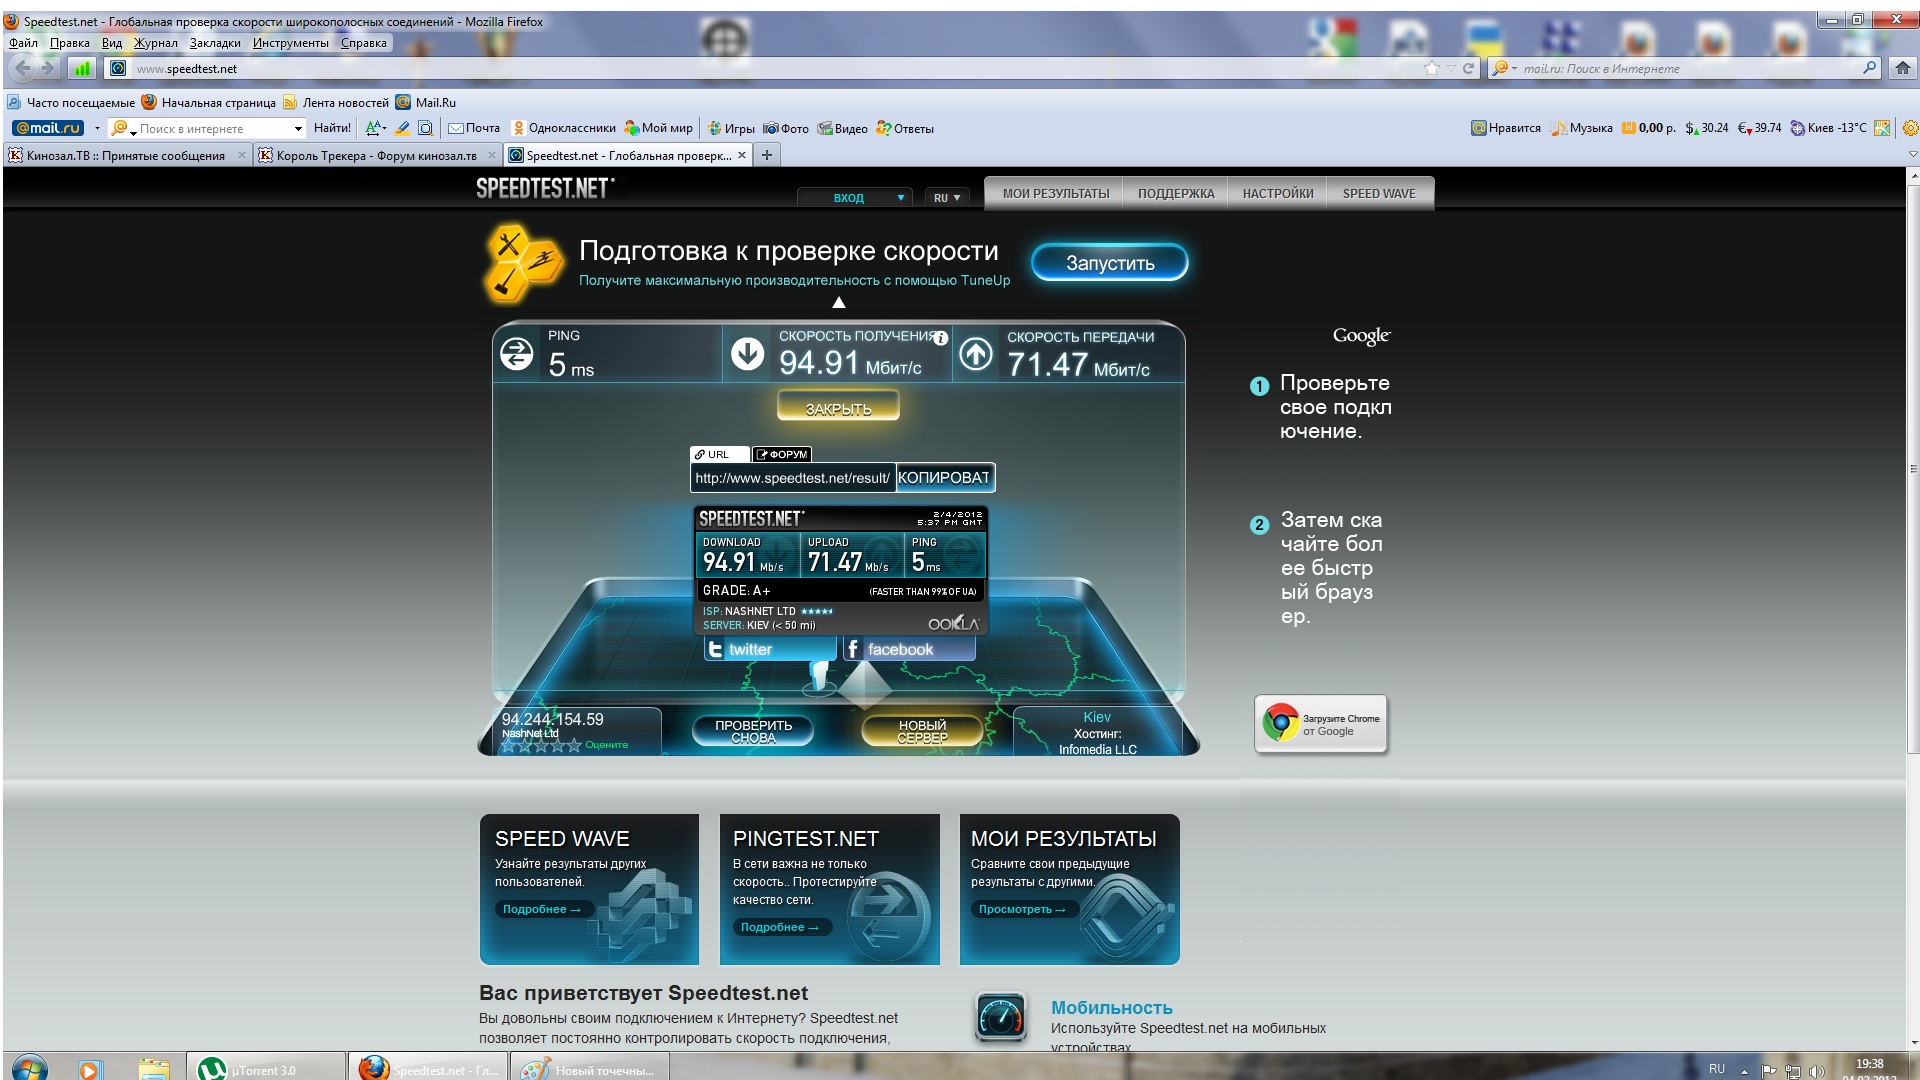Image resolution: width=1920 pixels, height=1080 pixels.
Task: Click the Киев -13°C weather indicator
Action: [x=1828, y=128]
